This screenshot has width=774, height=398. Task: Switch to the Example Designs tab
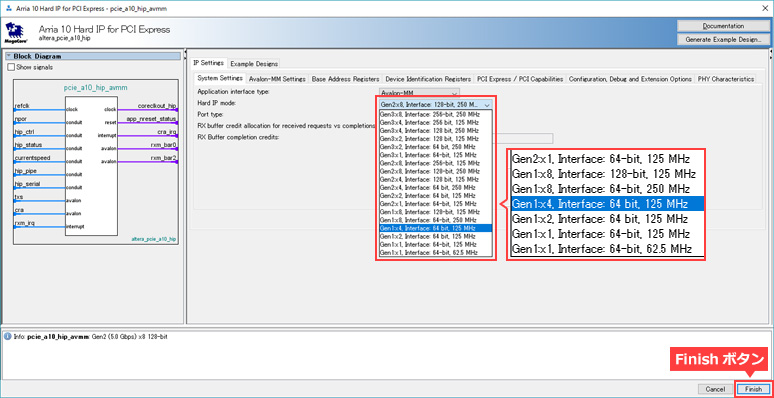coord(254,64)
